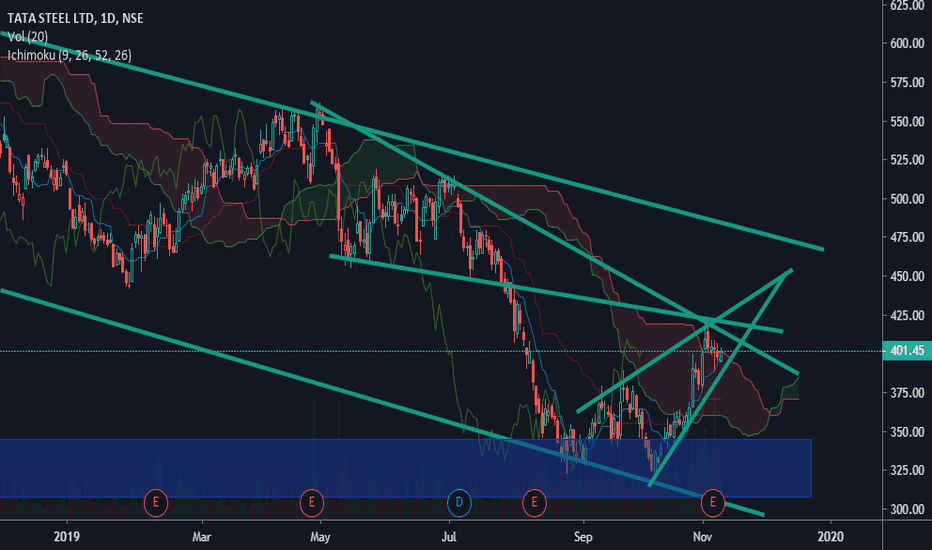Select the blue support zone rectangle
932x550 pixels.
[405, 468]
